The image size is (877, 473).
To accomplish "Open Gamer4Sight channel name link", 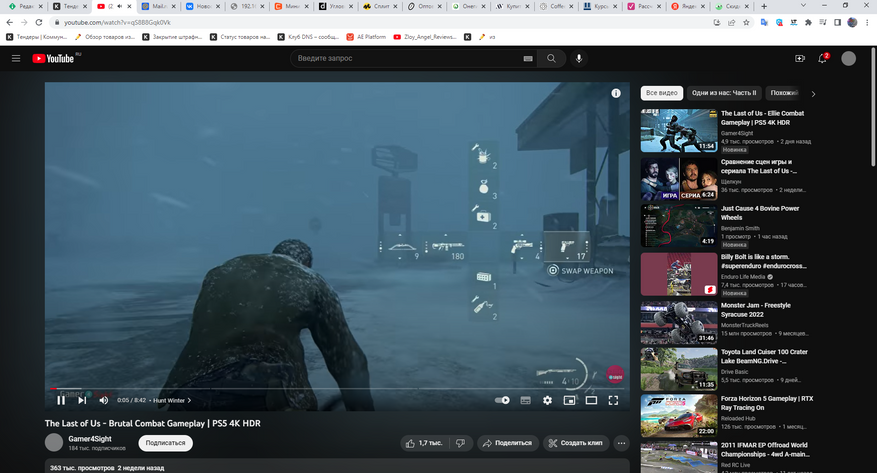I will (x=90, y=439).
